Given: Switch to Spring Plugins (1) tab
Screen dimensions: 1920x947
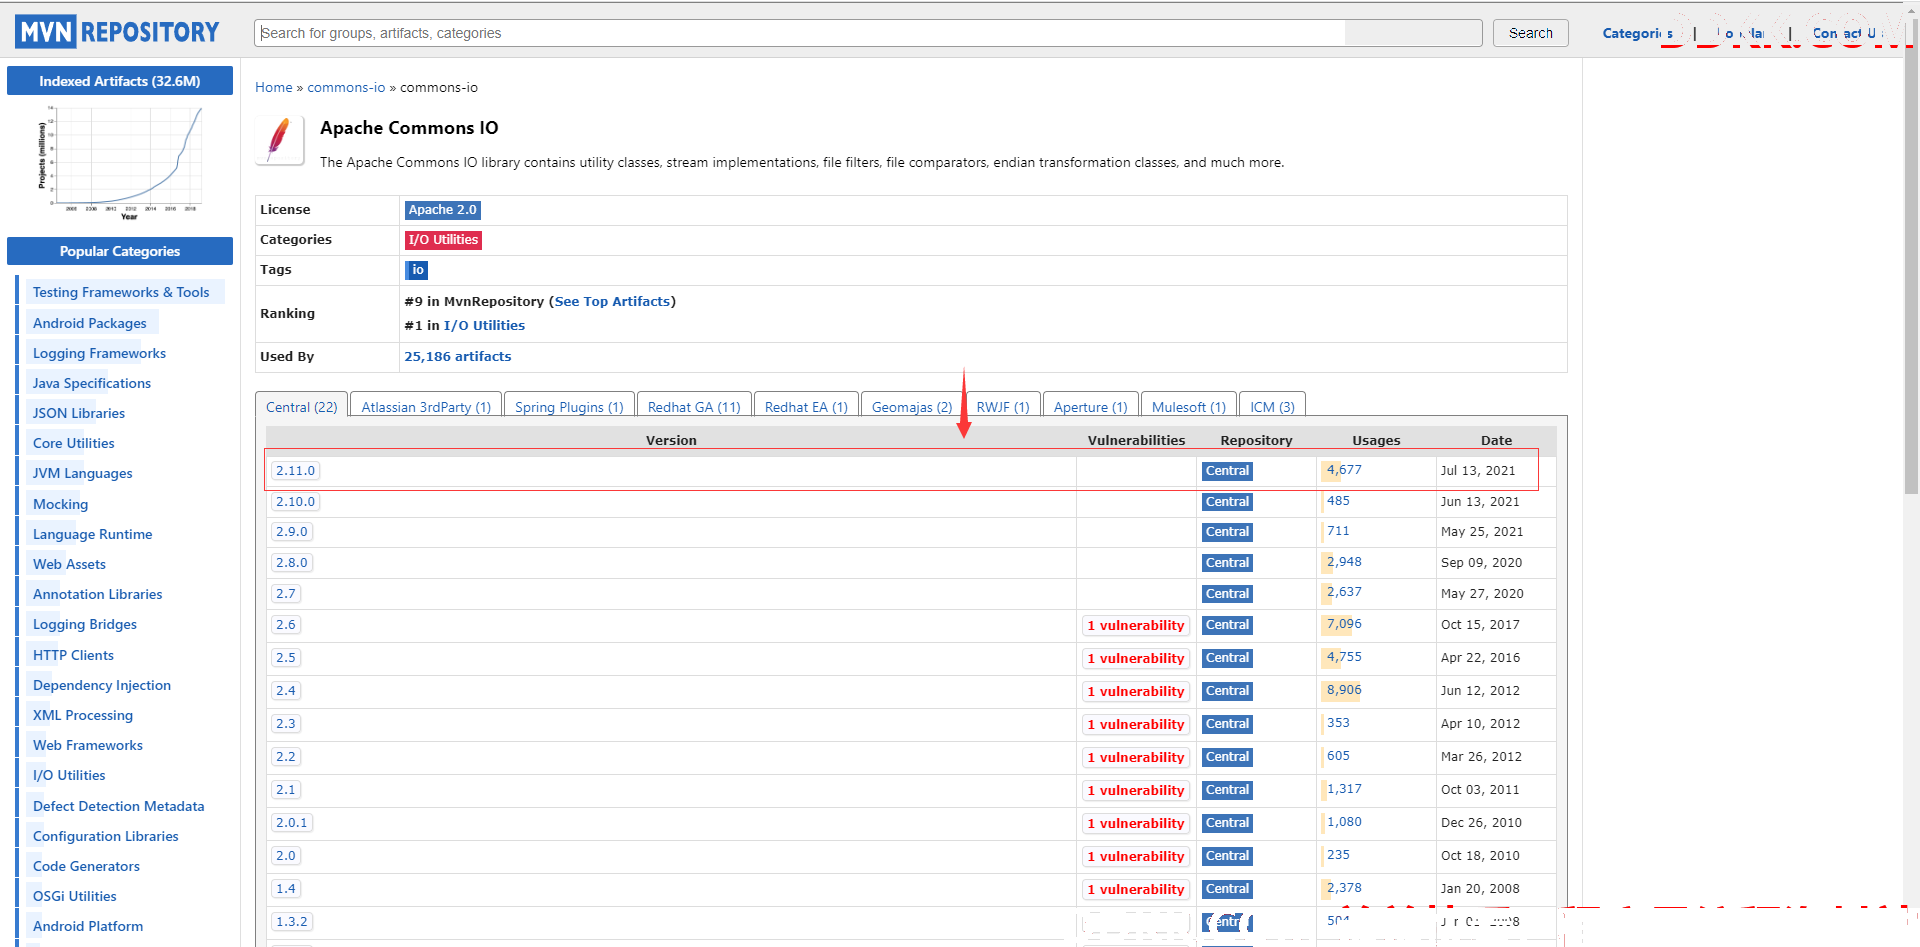Looking at the screenshot, I should coord(569,406).
